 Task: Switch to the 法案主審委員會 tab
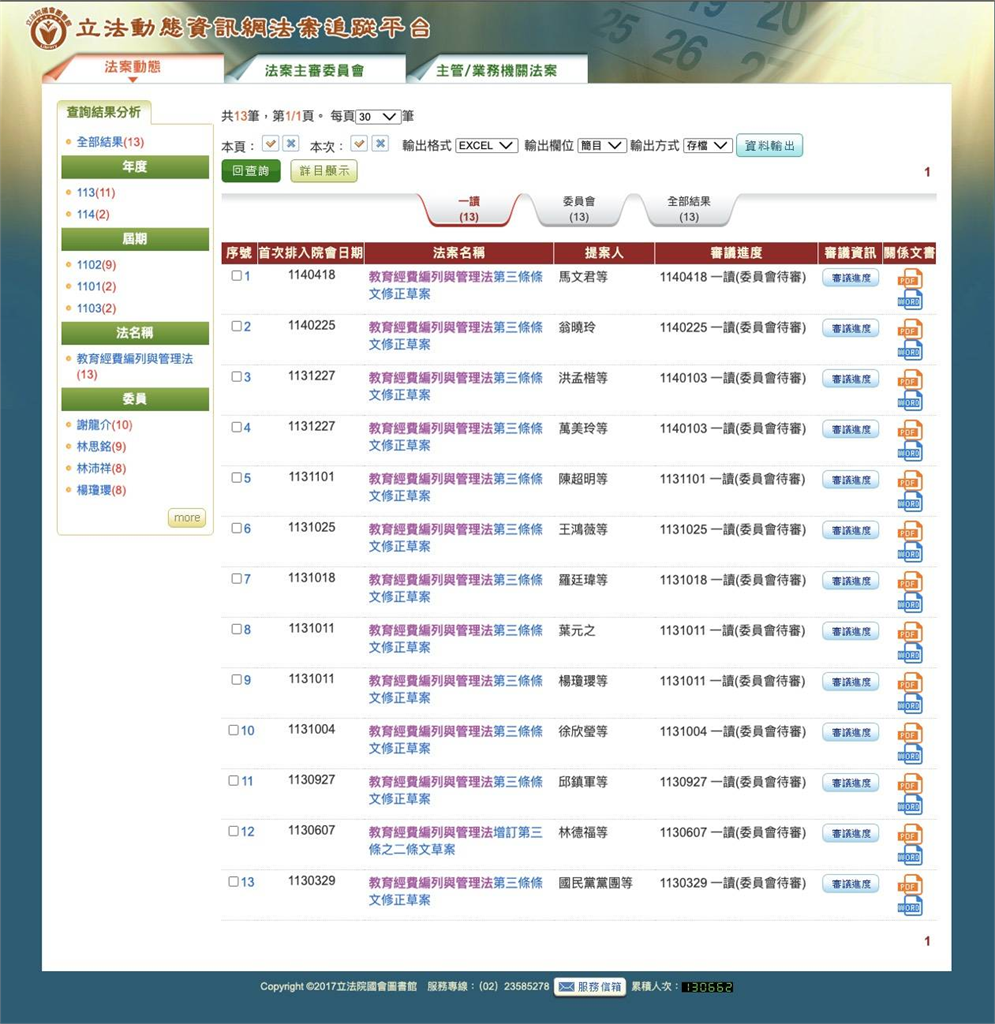coord(314,71)
